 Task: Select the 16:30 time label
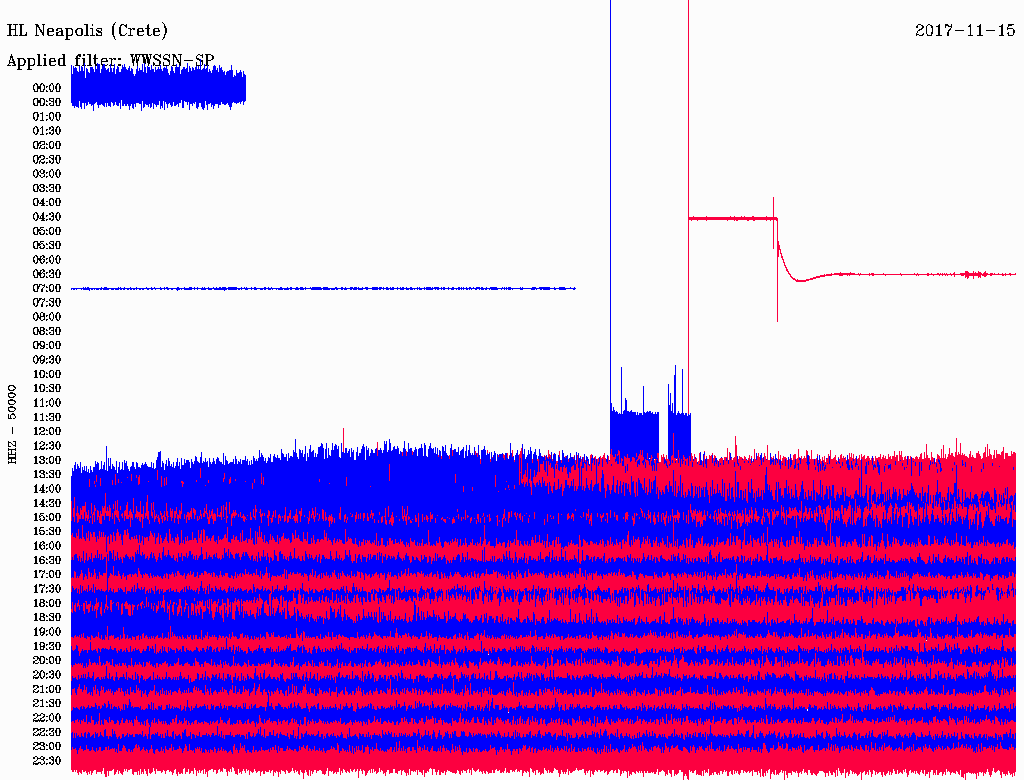point(47,560)
